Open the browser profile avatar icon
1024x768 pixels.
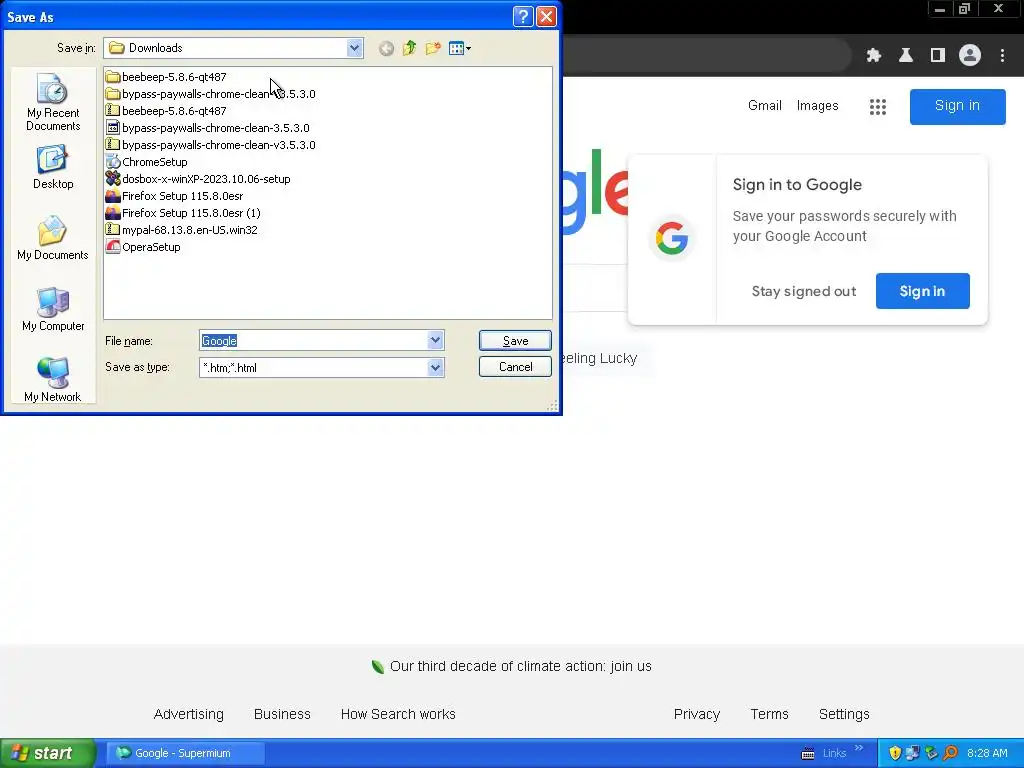pos(970,56)
